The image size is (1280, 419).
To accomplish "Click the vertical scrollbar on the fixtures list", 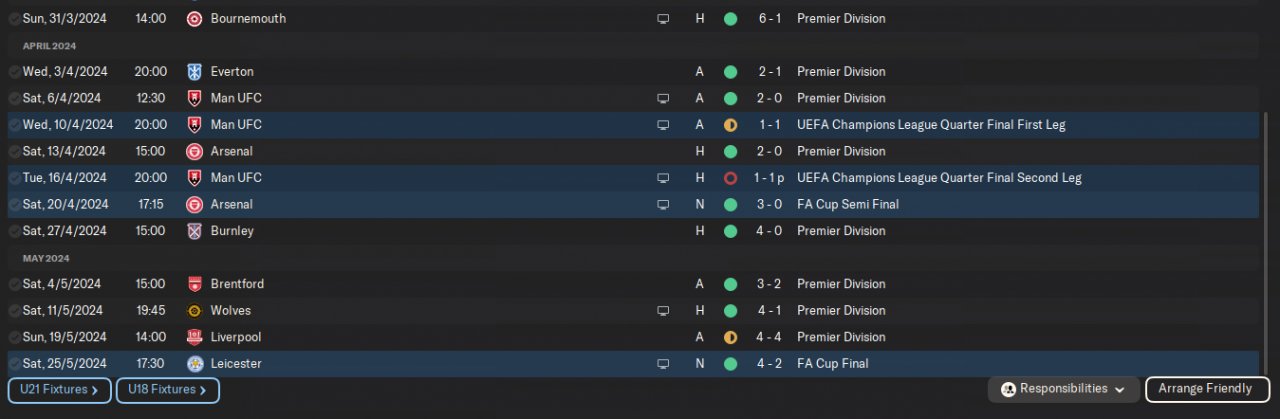I will tap(1265, 230).
